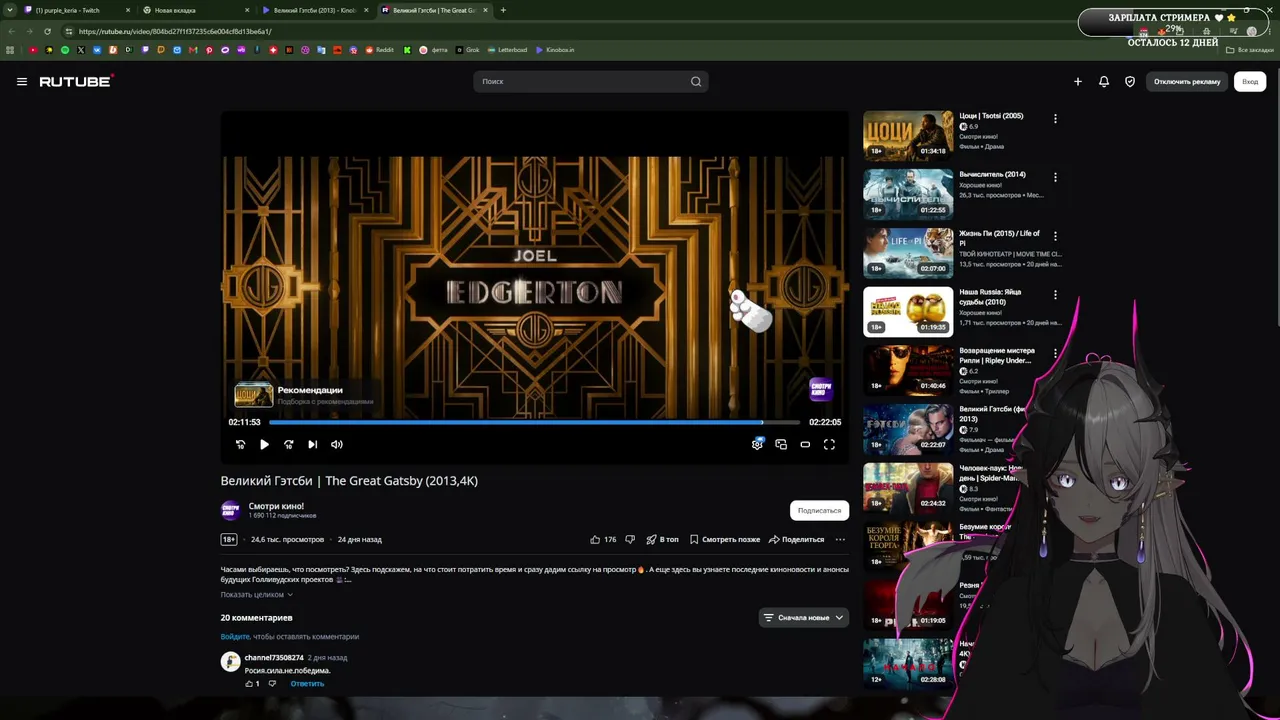This screenshot has height=720, width=1280.
Task: Click the plus upload icon in the header
Action: (x=1078, y=82)
